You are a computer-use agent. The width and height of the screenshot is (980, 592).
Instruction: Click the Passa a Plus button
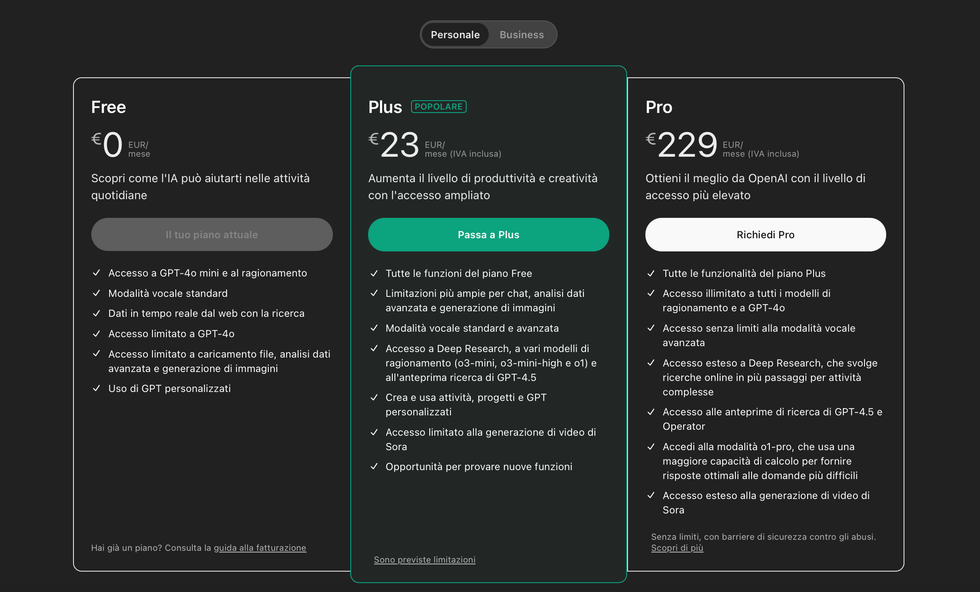tap(488, 234)
